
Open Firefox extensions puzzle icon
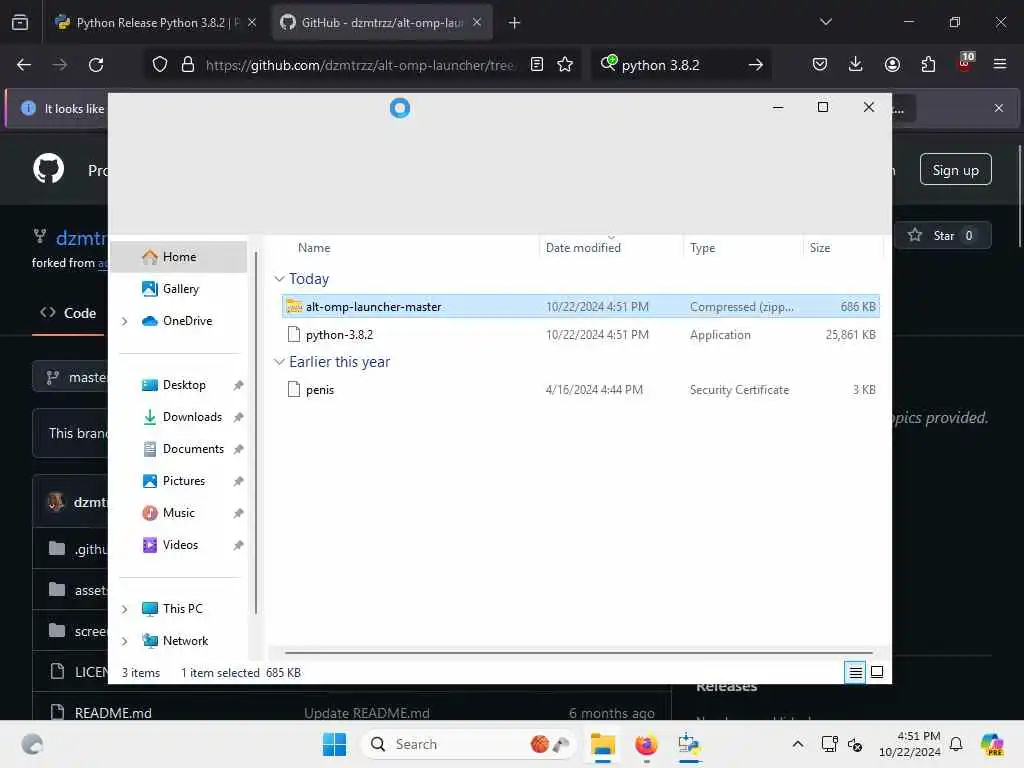928,65
